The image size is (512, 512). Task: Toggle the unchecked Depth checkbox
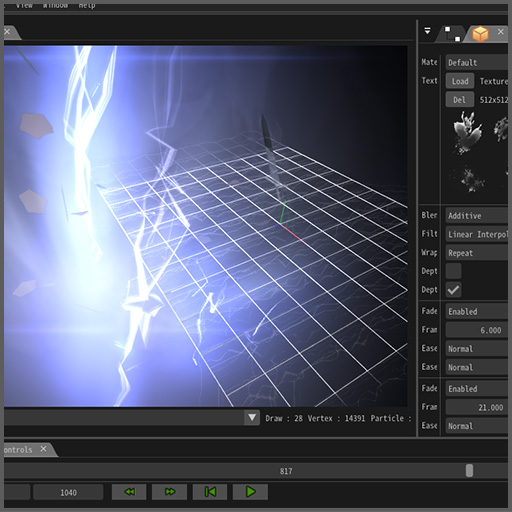453,271
